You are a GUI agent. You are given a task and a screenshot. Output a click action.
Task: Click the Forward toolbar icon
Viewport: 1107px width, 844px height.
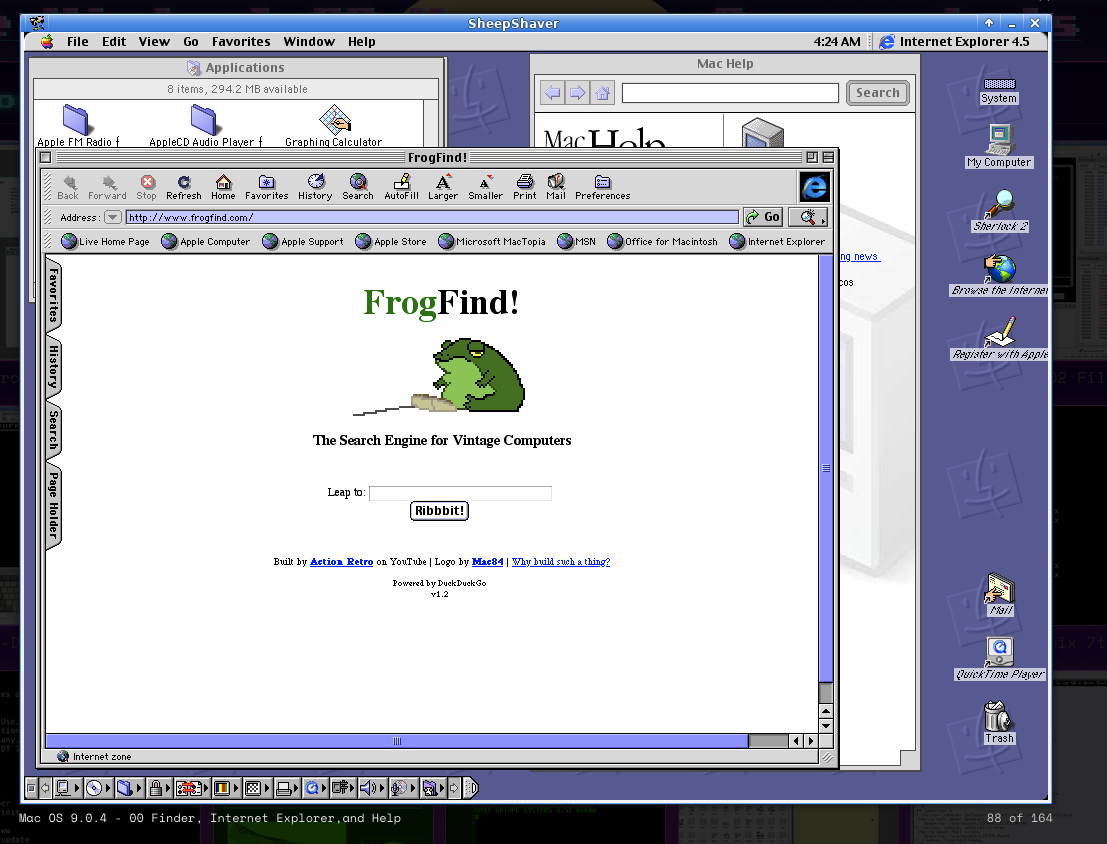click(107, 187)
